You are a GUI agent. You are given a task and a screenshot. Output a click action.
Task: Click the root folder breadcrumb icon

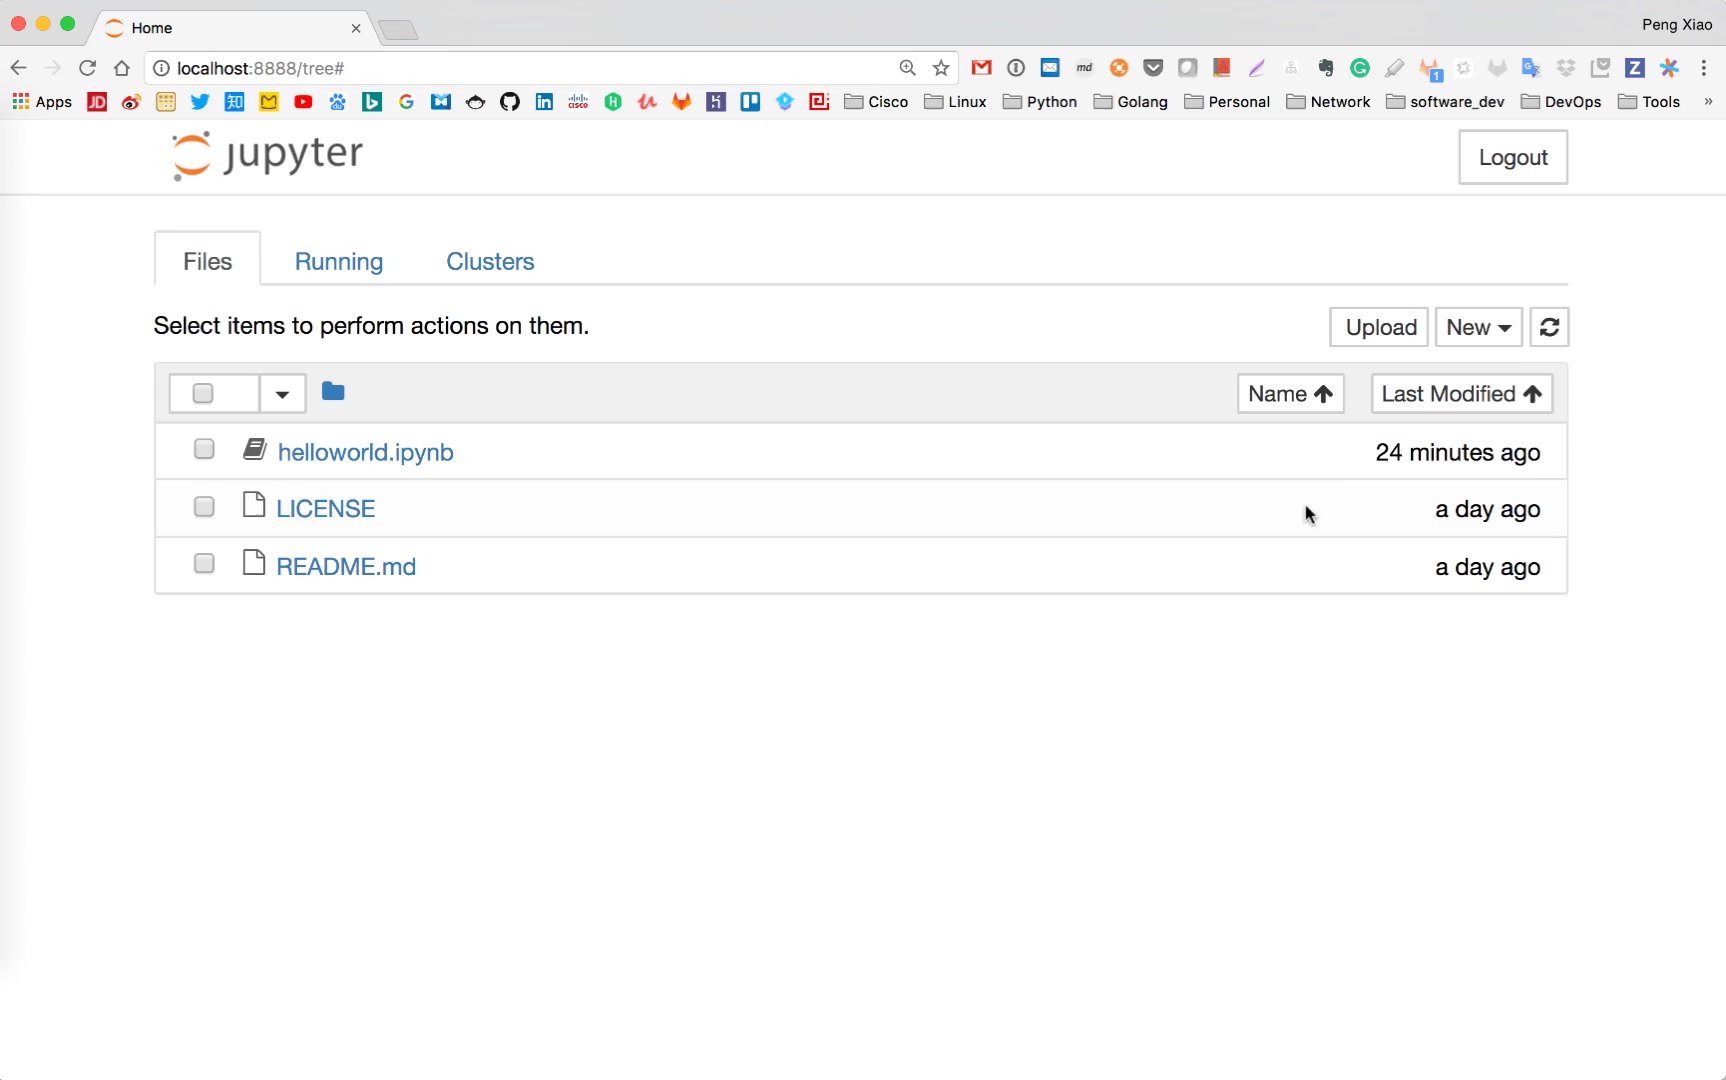point(333,392)
